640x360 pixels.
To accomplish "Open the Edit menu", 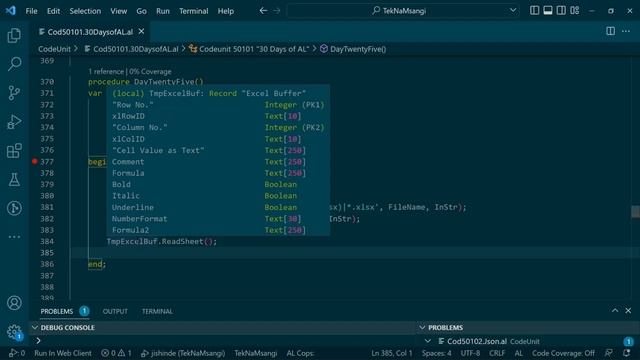I will [x=53, y=11].
